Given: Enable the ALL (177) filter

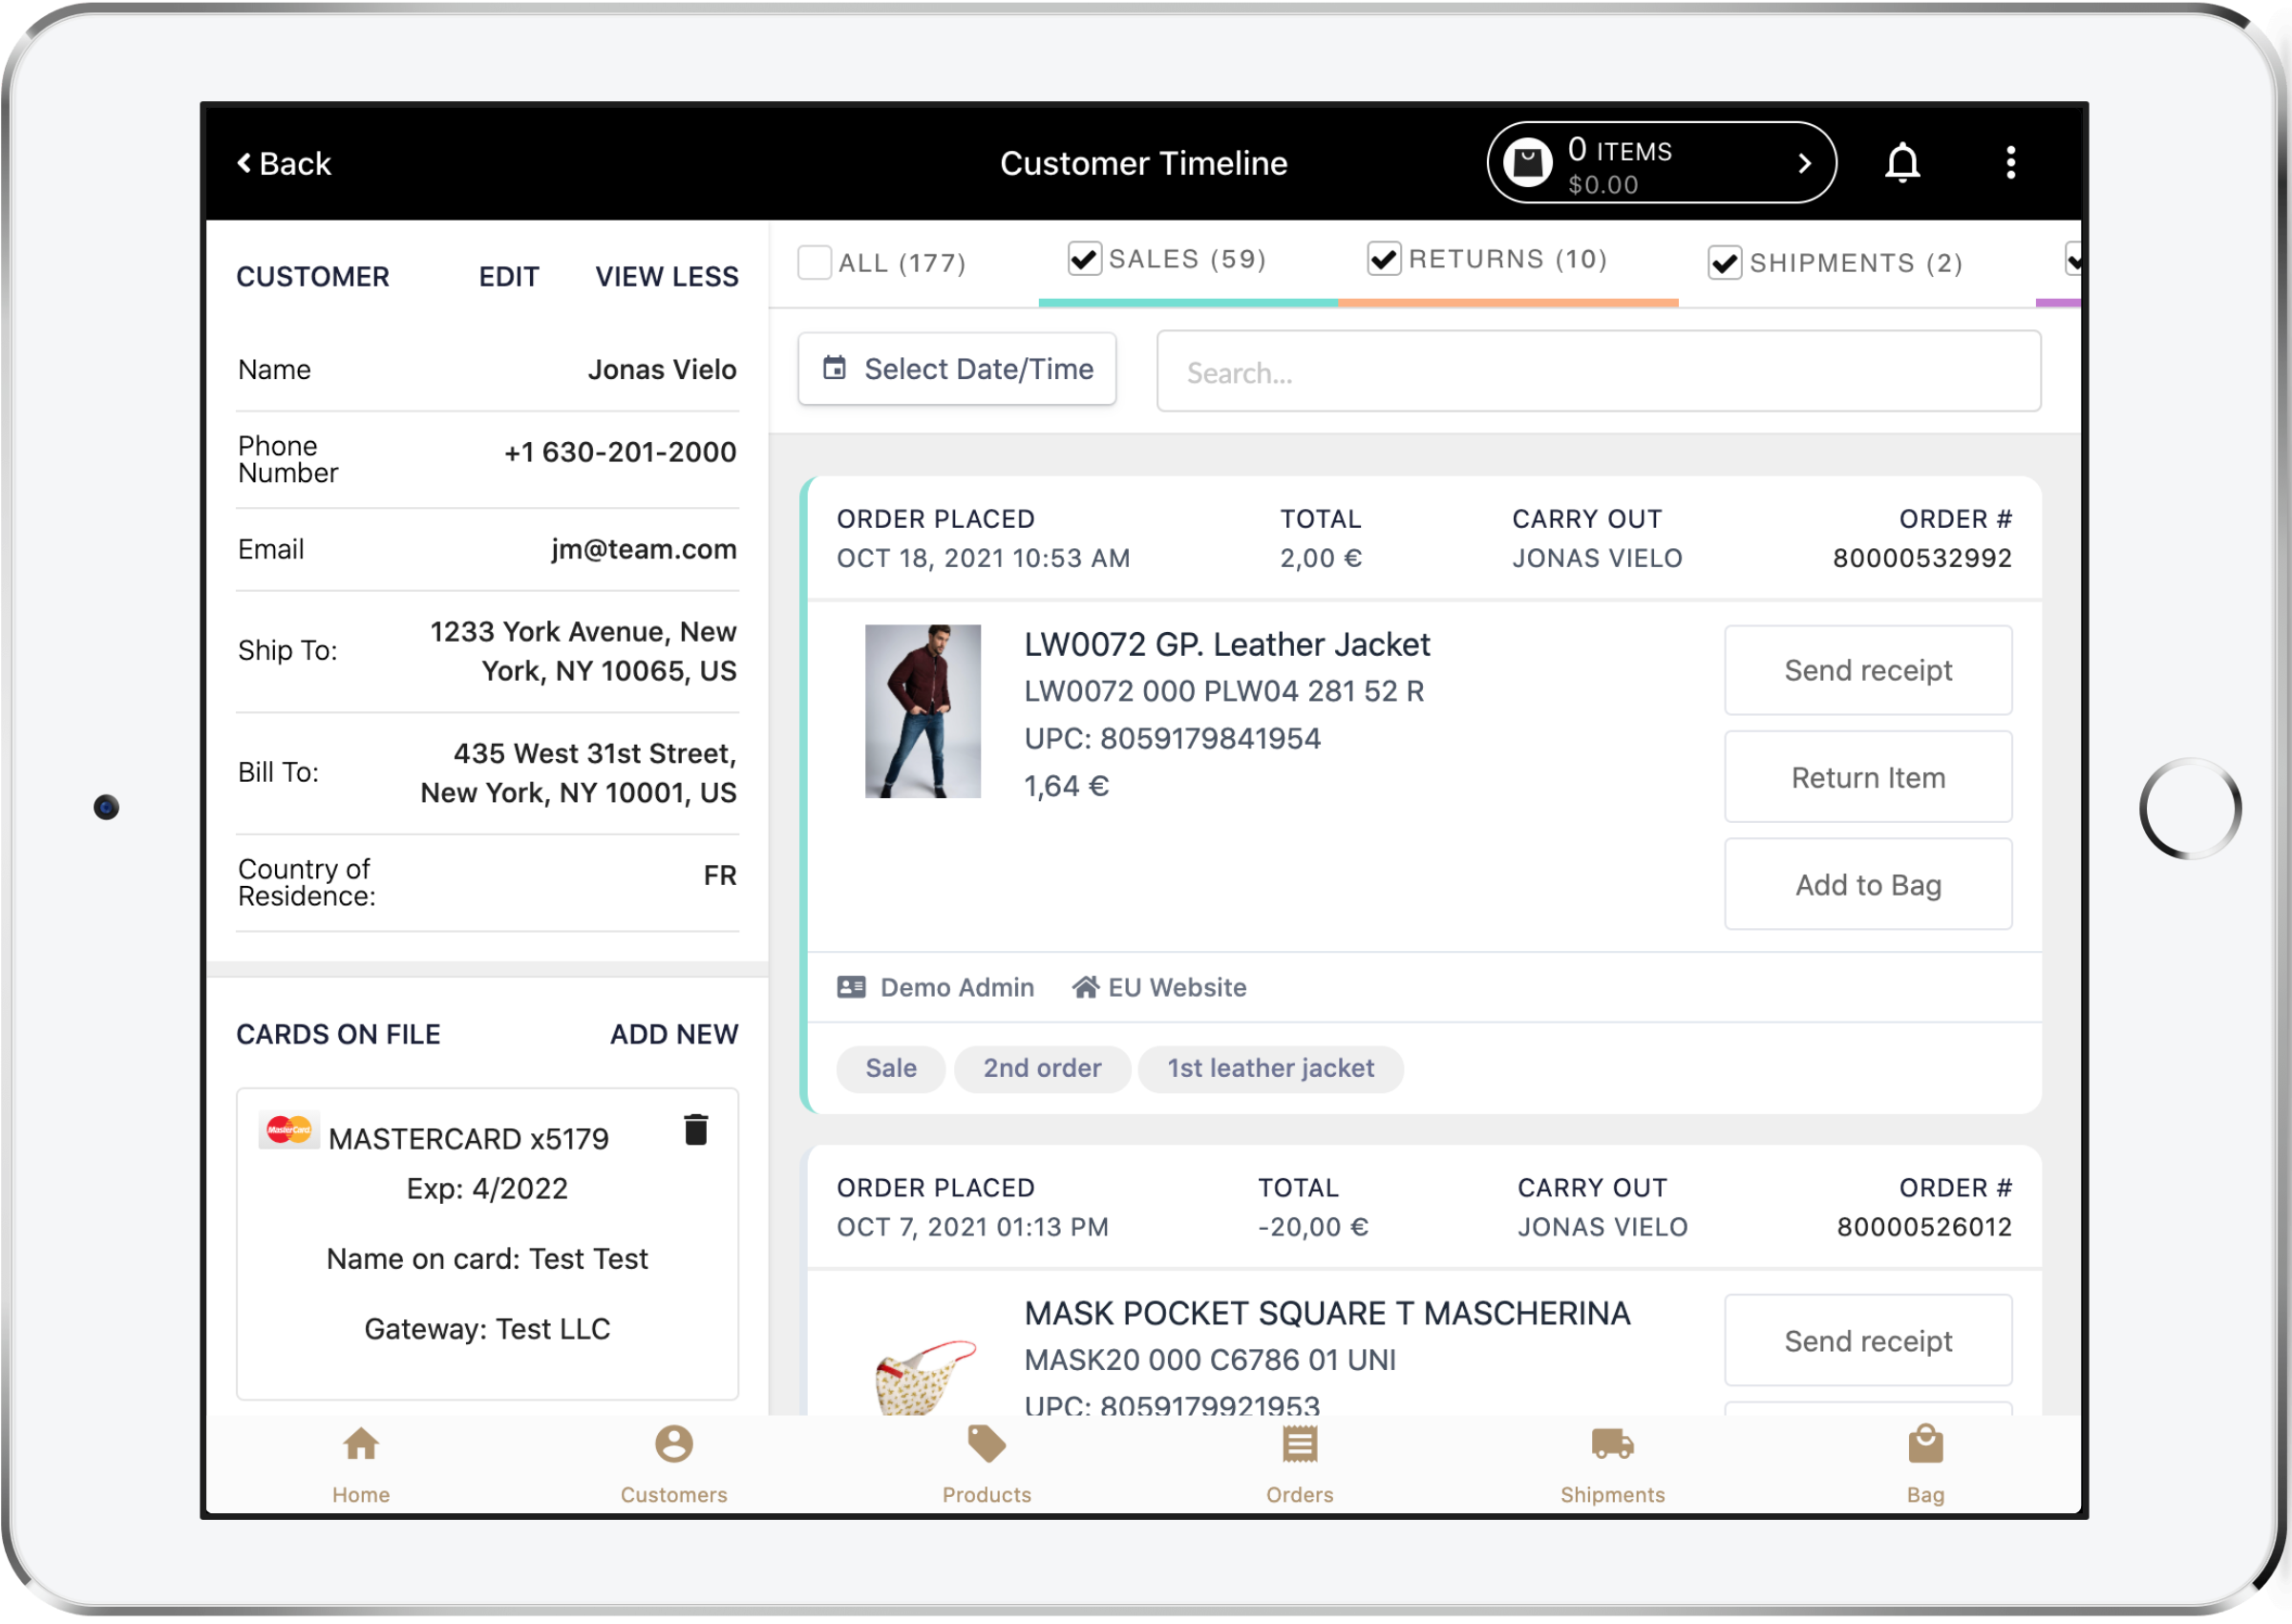Looking at the screenshot, I should pos(814,261).
